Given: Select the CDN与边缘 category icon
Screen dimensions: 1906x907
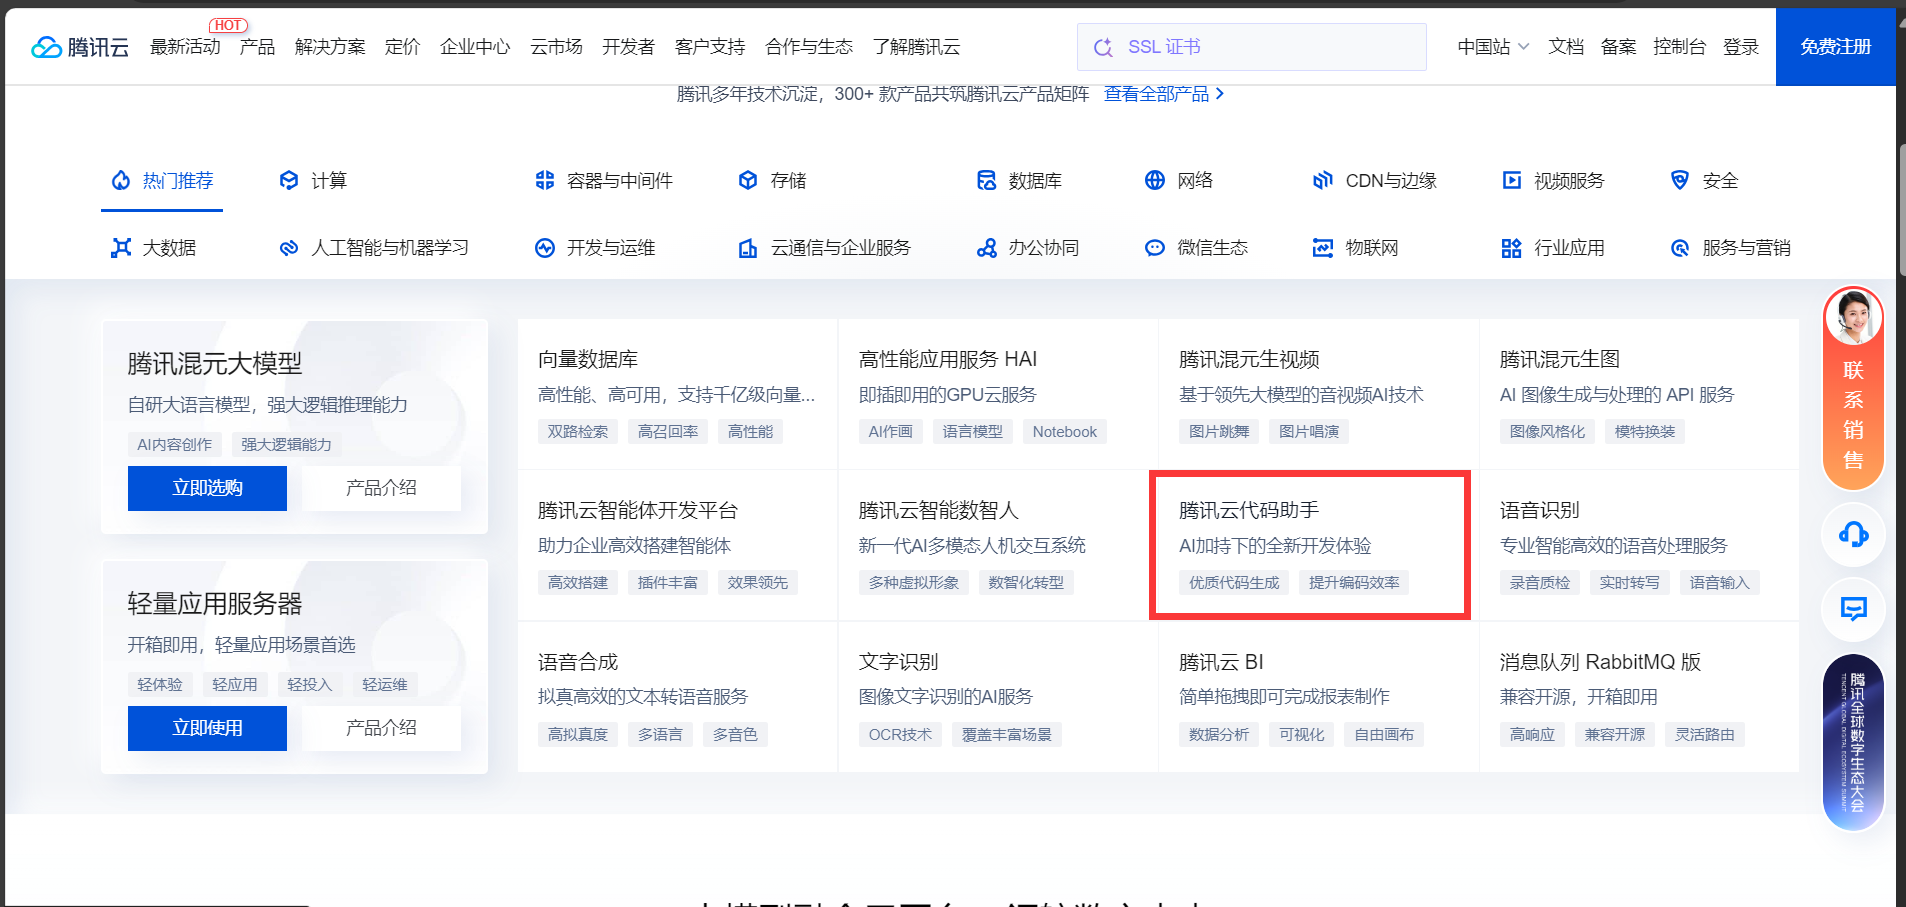Looking at the screenshot, I should (1322, 180).
